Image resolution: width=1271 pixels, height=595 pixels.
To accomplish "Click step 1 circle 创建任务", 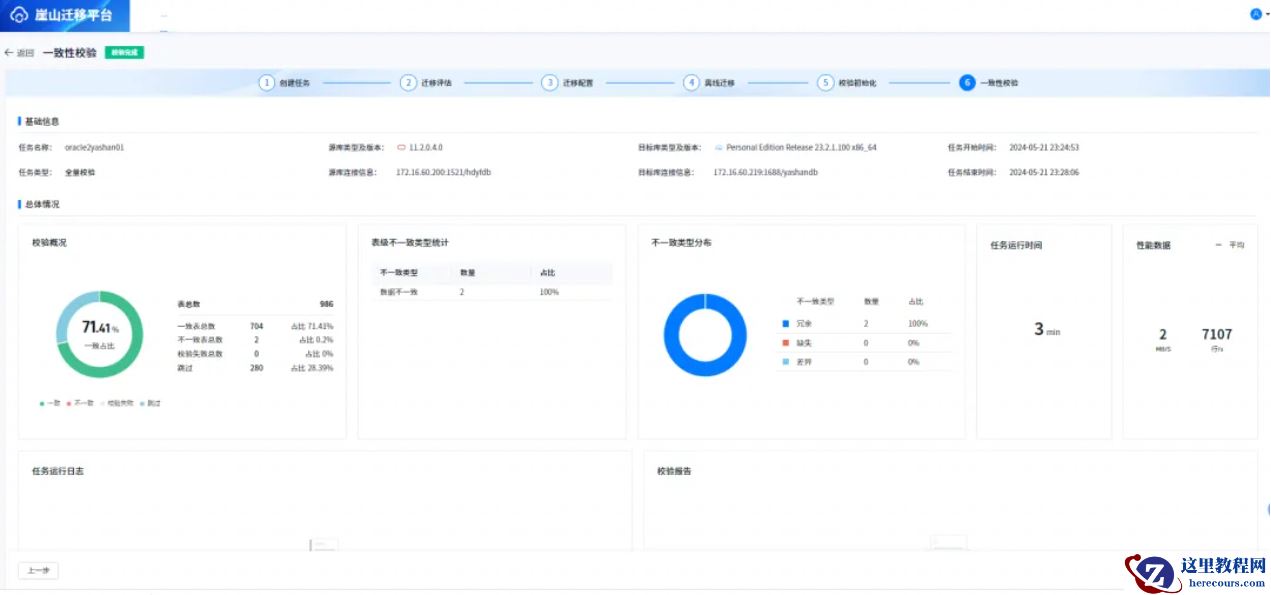I will 267,83.
